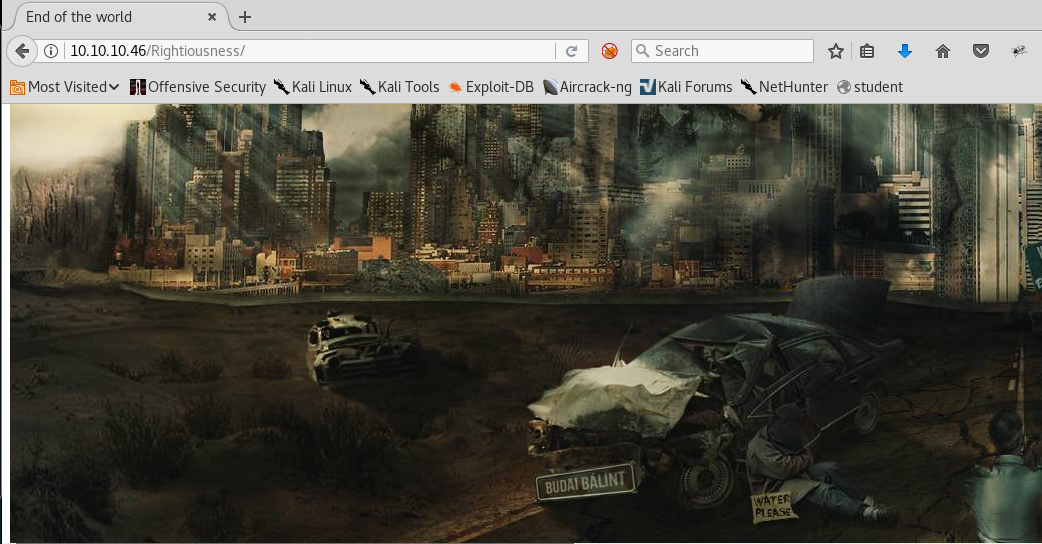Bookmark this page with the star
The image size is (1042, 544).
pyautogui.click(x=836, y=51)
